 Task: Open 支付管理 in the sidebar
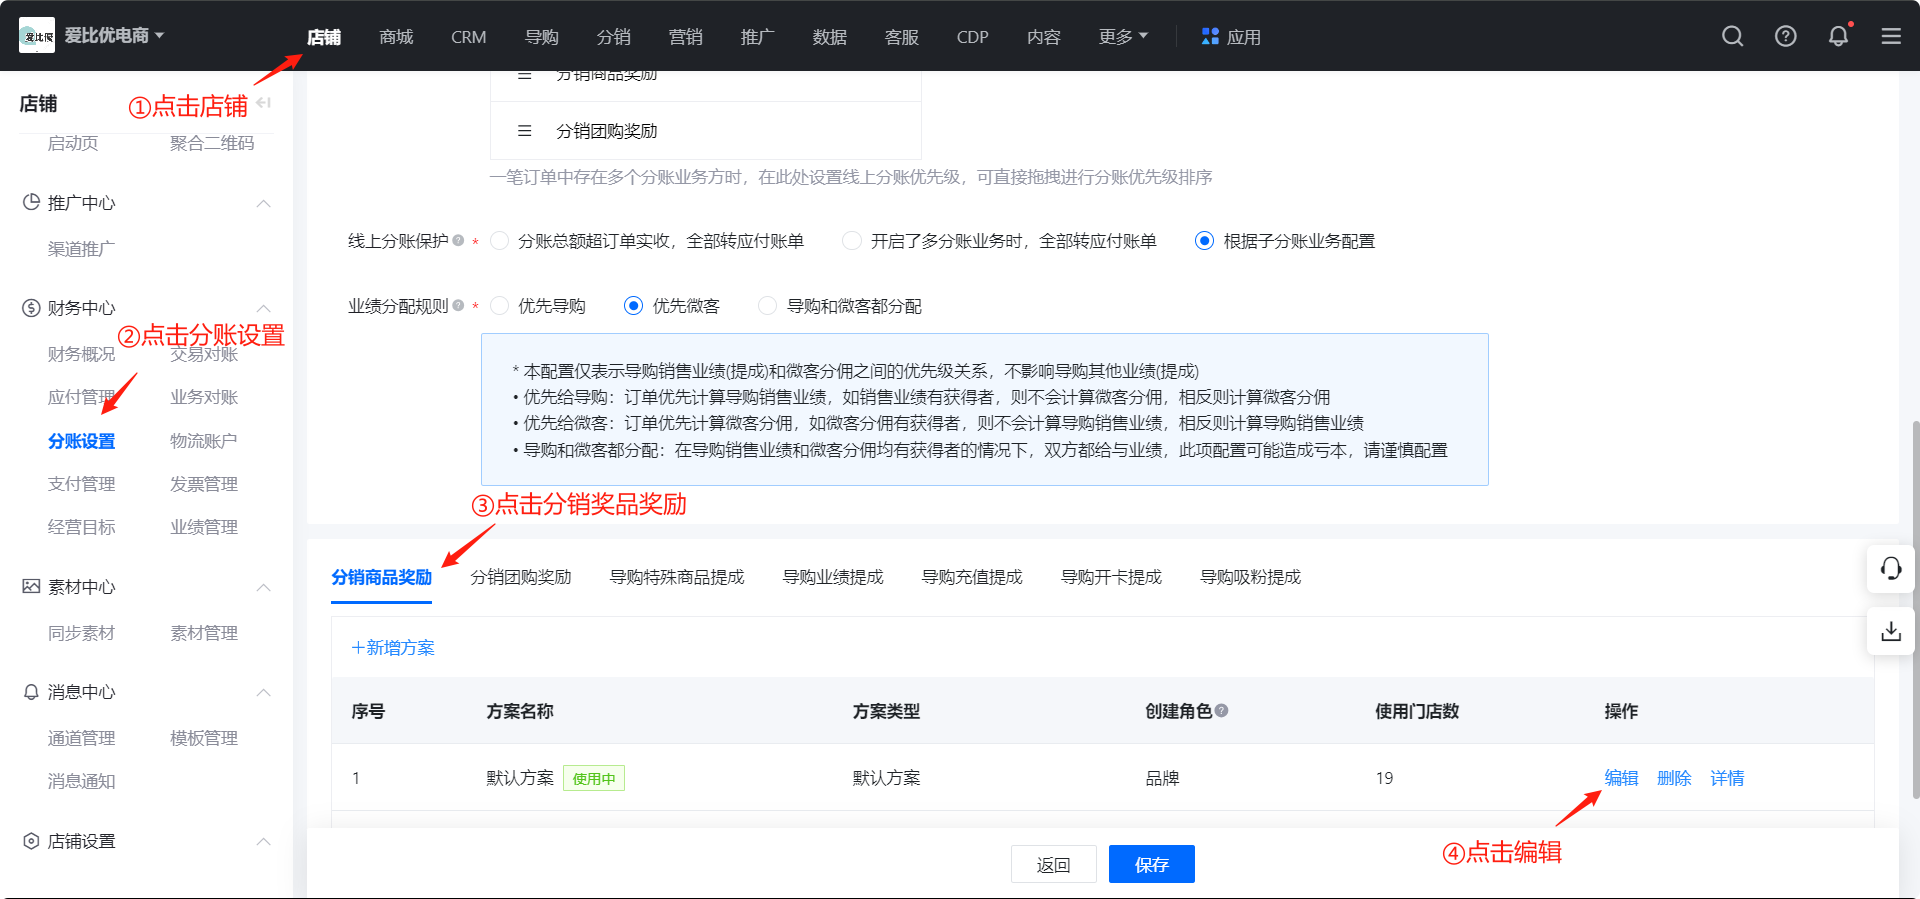tap(82, 484)
